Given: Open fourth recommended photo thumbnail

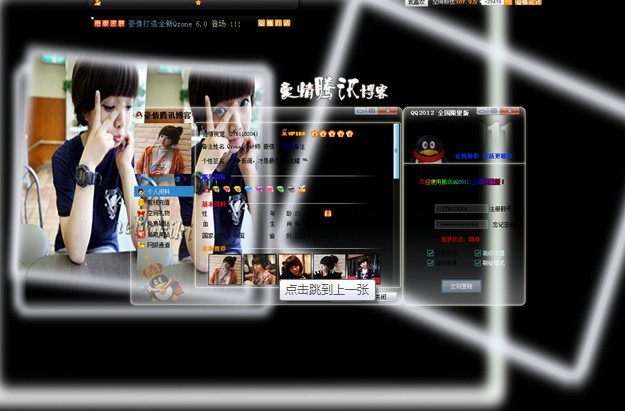Looking at the screenshot, I should coord(329,267).
